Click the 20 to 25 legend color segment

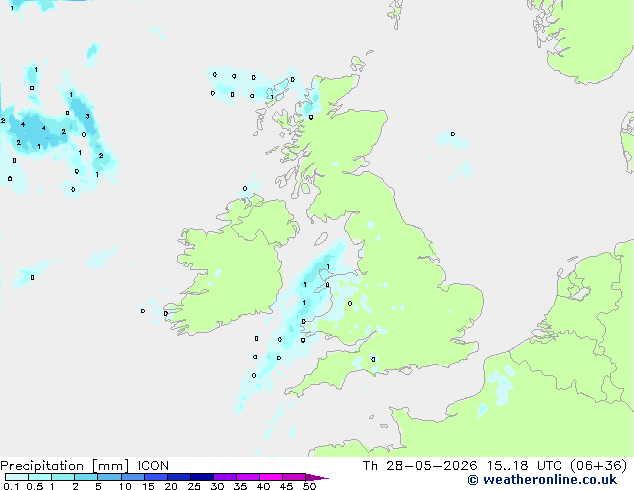pyautogui.click(x=179, y=477)
